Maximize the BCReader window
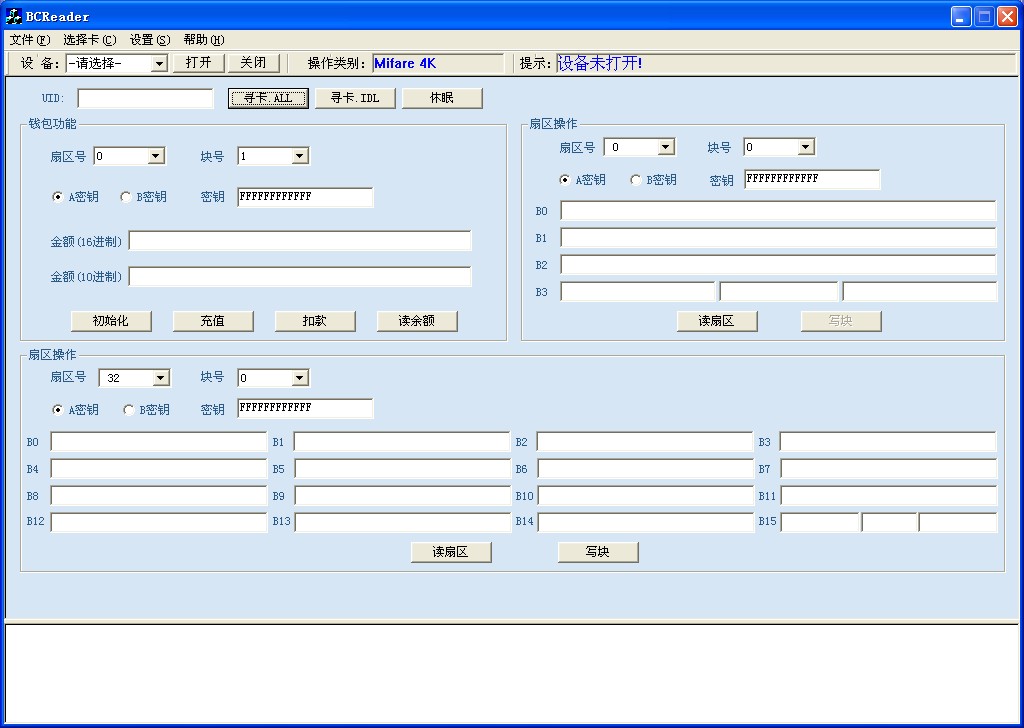Screen dimensions: 1024x728 984,16
